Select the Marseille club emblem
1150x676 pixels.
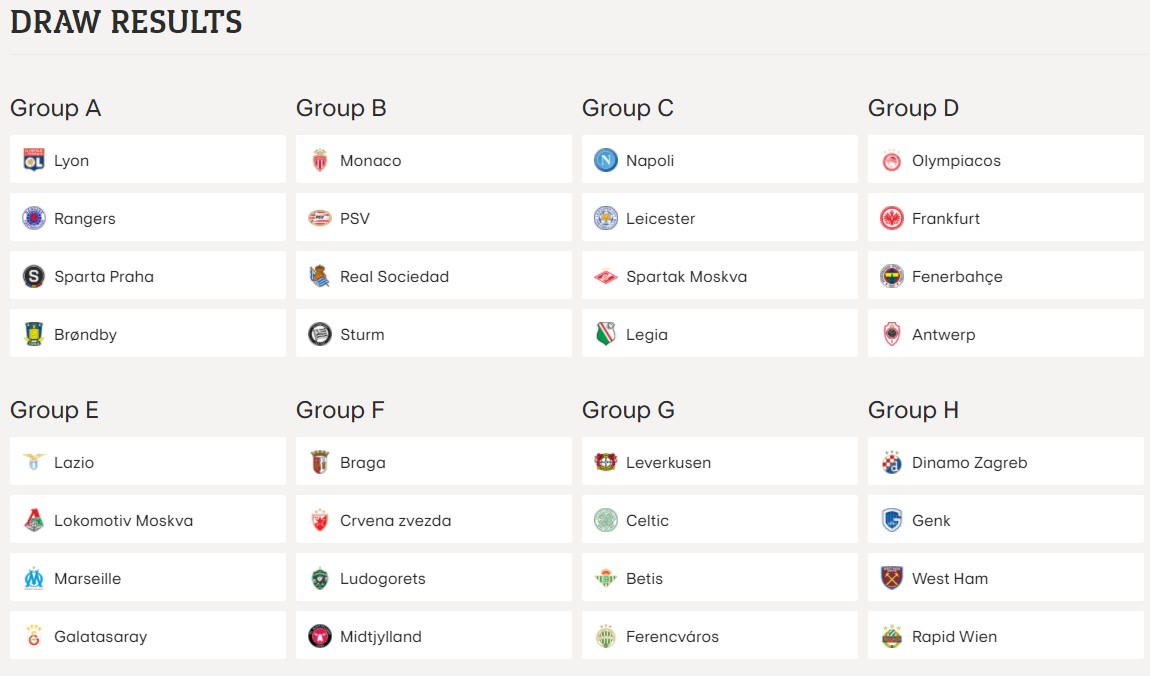pyautogui.click(x=34, y=578)
